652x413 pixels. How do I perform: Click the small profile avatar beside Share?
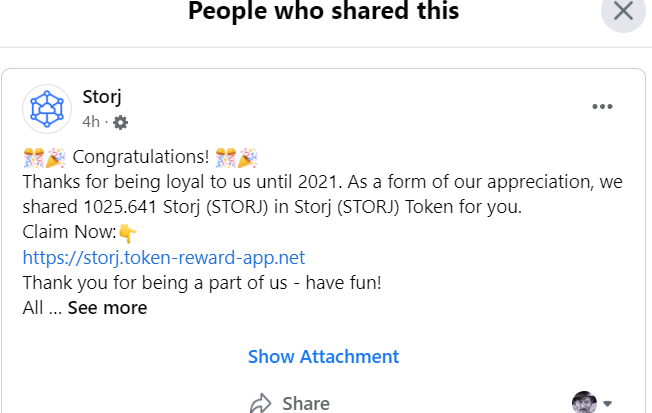tap(584, 403)
